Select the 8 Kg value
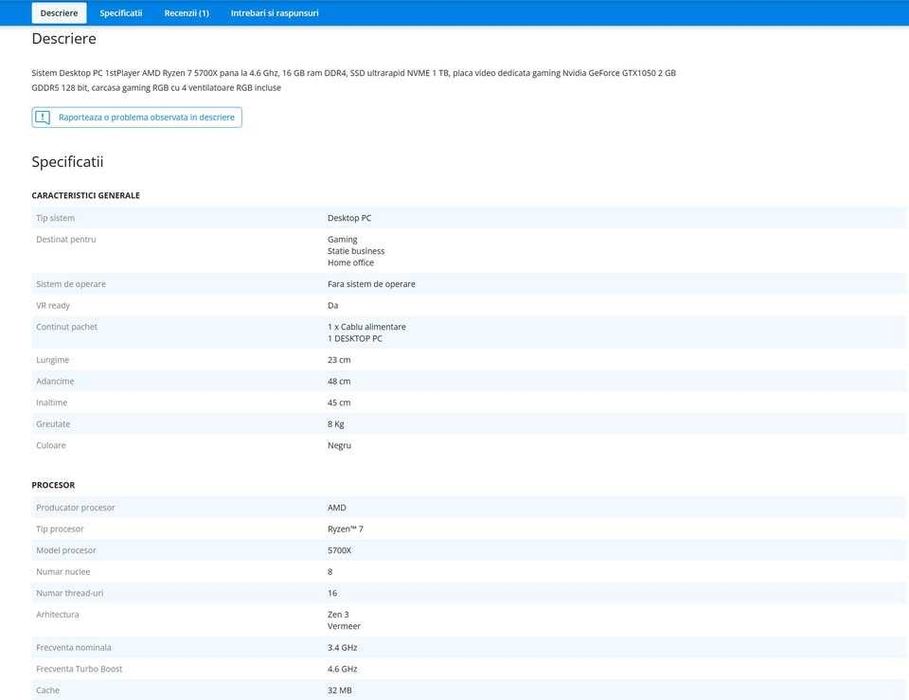Screen dimensions: 909x700 point(336,425)
